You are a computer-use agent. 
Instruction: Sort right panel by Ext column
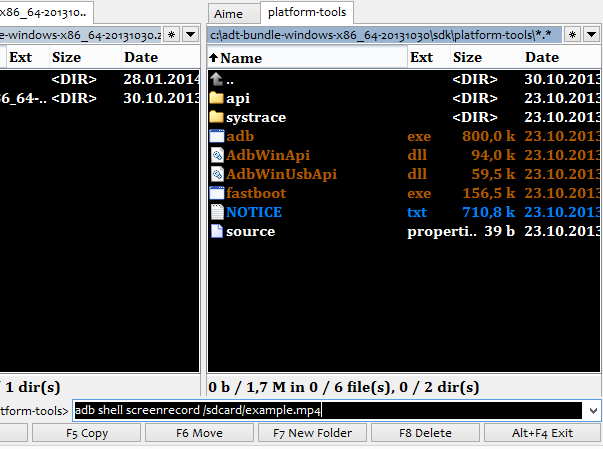(x=428, y=58)
